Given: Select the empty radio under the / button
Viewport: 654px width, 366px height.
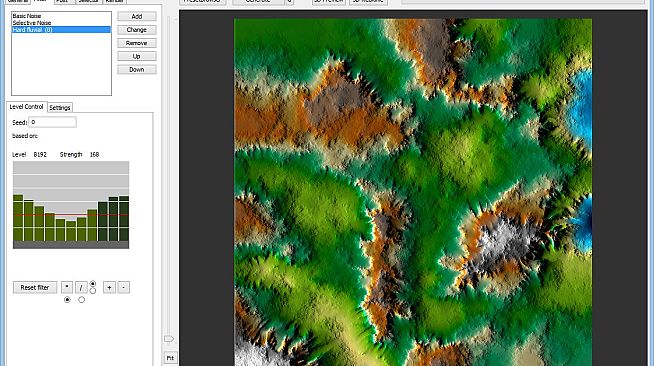Looking at the screenshot, I should click(x=81, y=300).
